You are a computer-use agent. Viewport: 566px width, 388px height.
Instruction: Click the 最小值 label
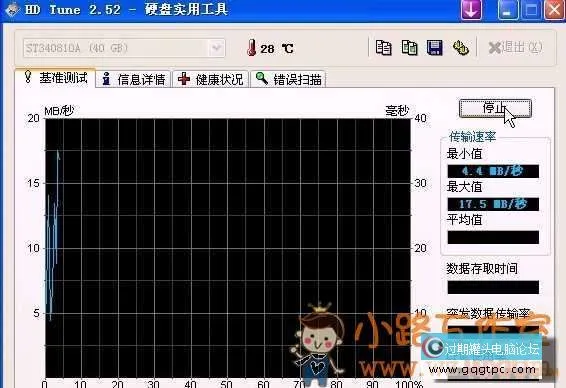[x=464, y=154]
